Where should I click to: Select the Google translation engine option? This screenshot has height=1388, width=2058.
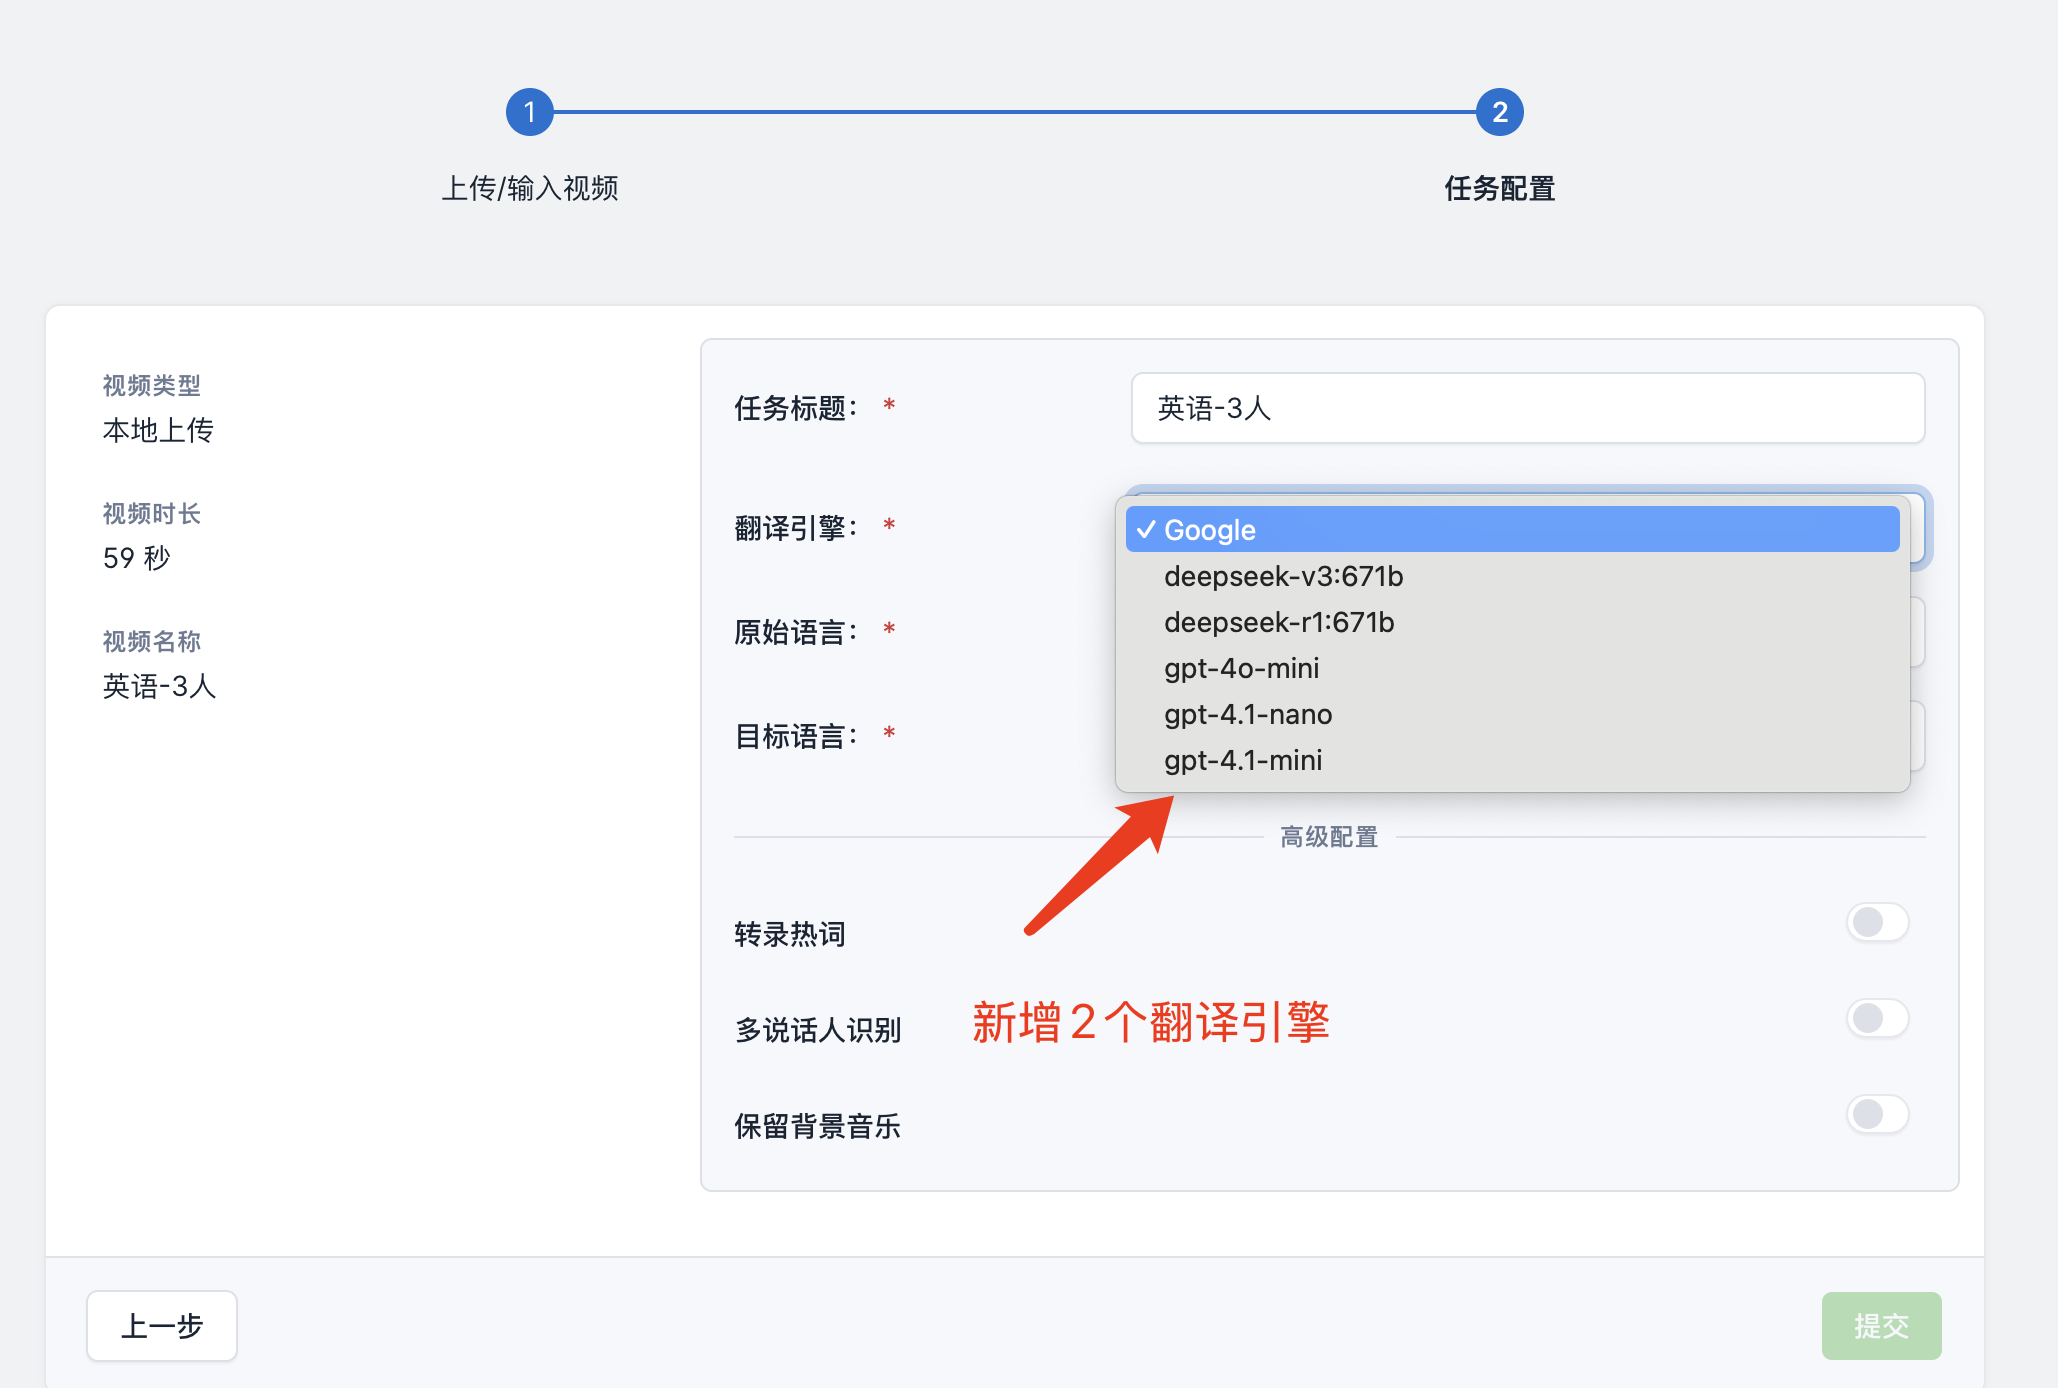tap(1512, 529)
